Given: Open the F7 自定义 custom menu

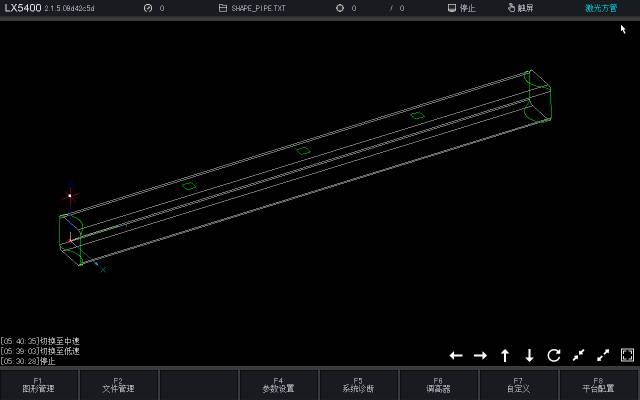Looking at the screenshot, I should click(518, 385).
